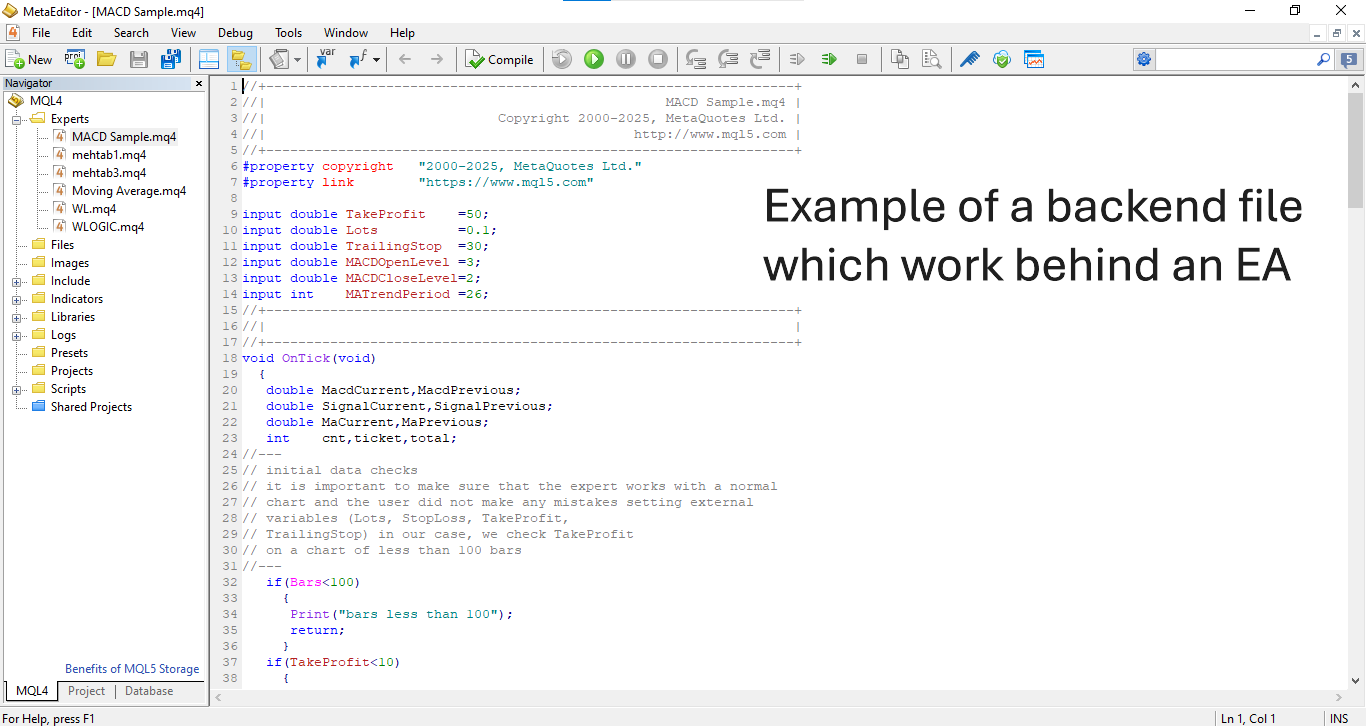Click the Compile button in the toolbar

[x=499, y=59]
